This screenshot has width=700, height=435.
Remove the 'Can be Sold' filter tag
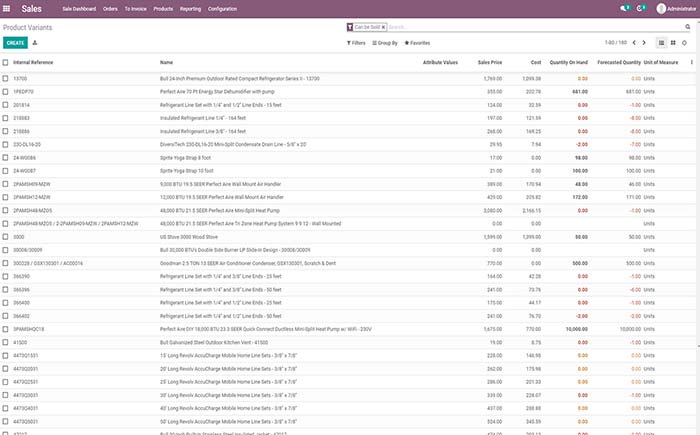click(383, 27)
